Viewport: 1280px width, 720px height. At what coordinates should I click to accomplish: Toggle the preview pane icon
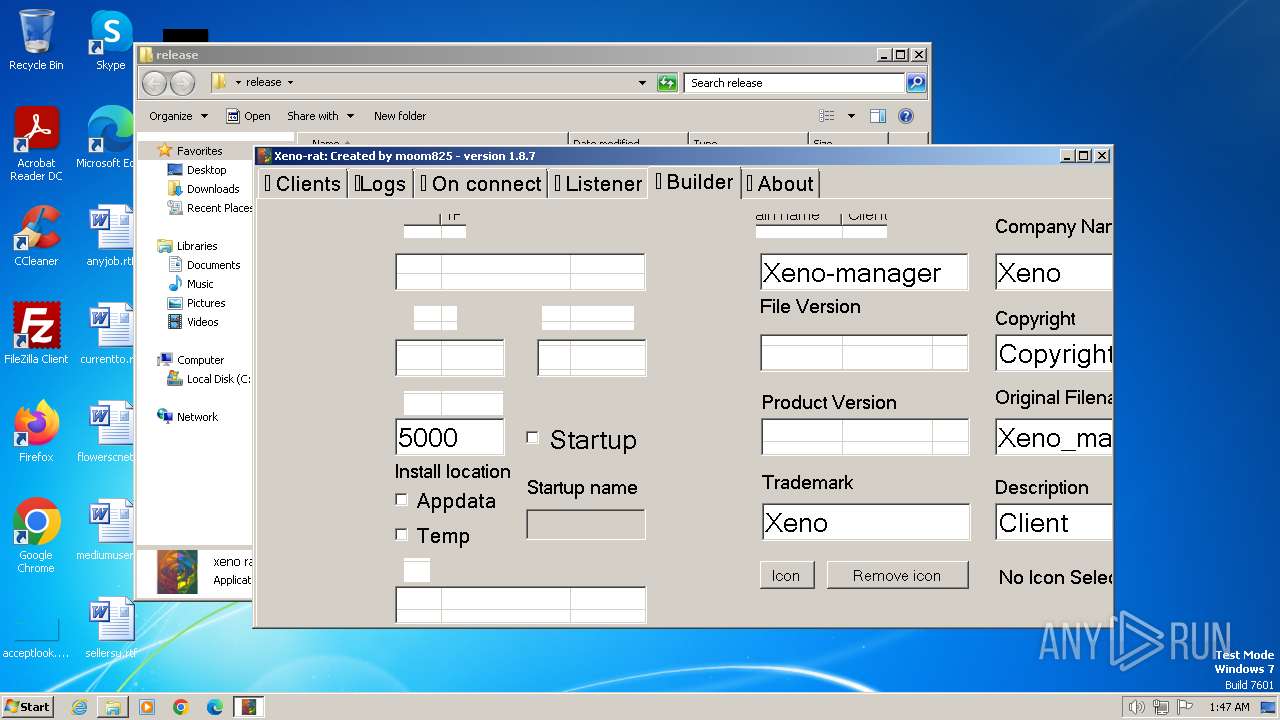(x=877, y=116)
